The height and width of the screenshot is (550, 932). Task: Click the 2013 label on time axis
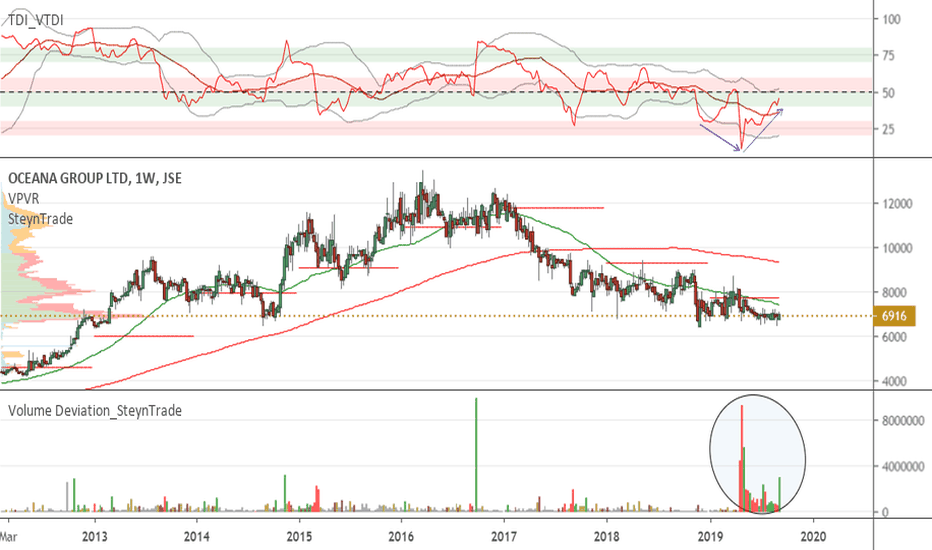(95, 536)
